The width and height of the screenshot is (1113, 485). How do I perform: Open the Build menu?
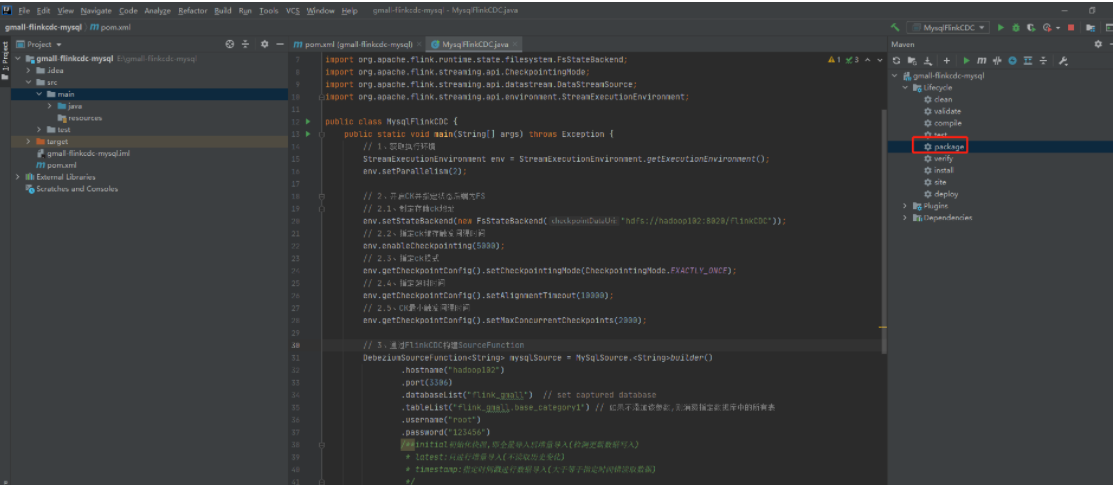222,11
